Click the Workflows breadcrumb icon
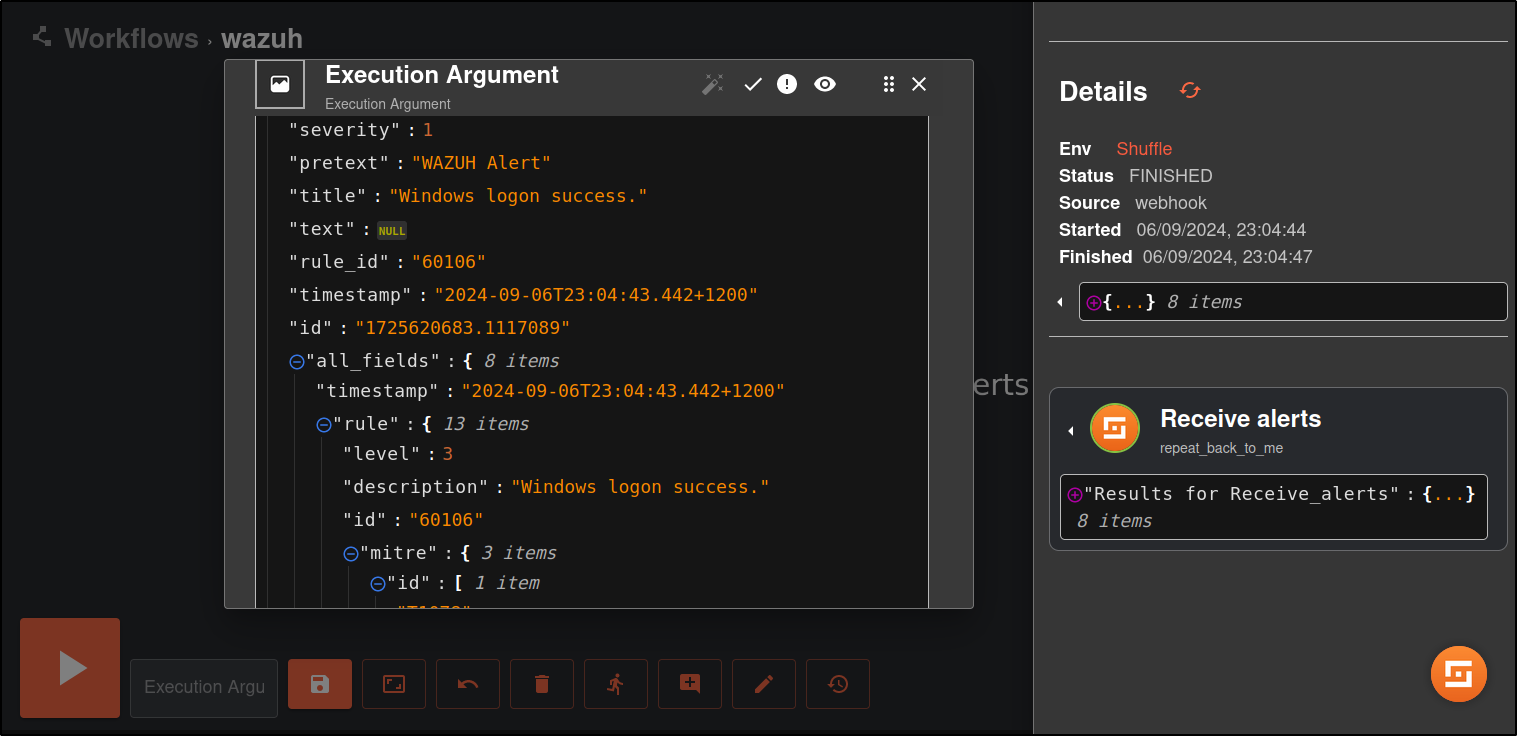This screenshot has width=1517, height=736. 41,37
